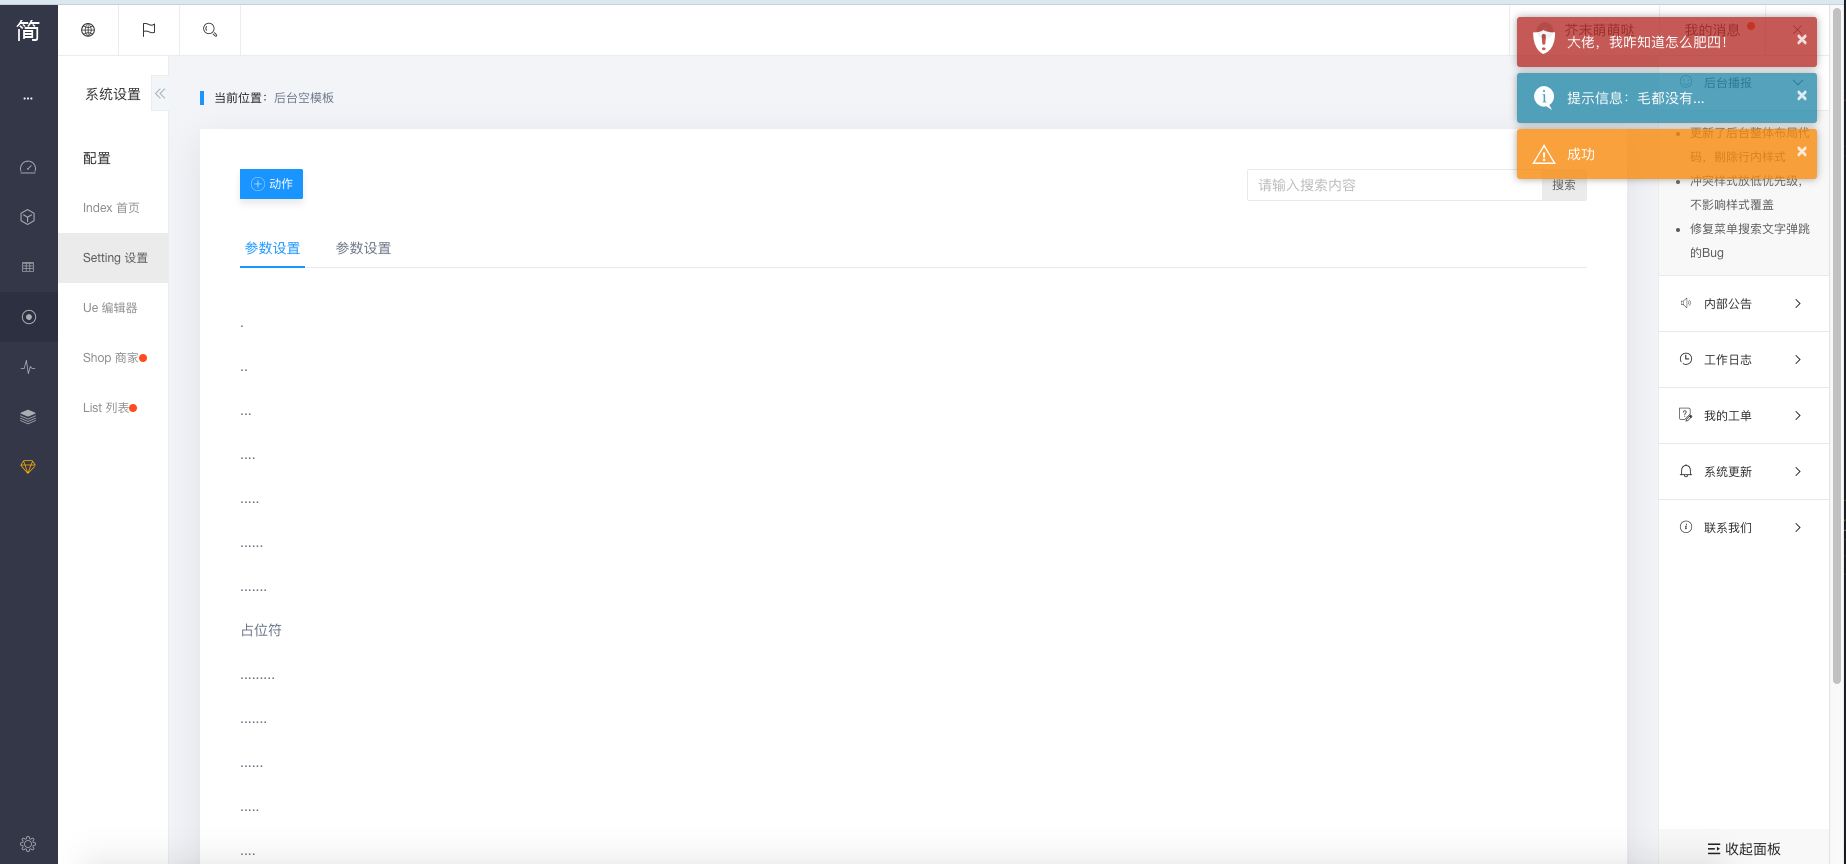Open settings gear at sidebar bottom
The height and width of the screenshot is (864, 1846).
28,844
